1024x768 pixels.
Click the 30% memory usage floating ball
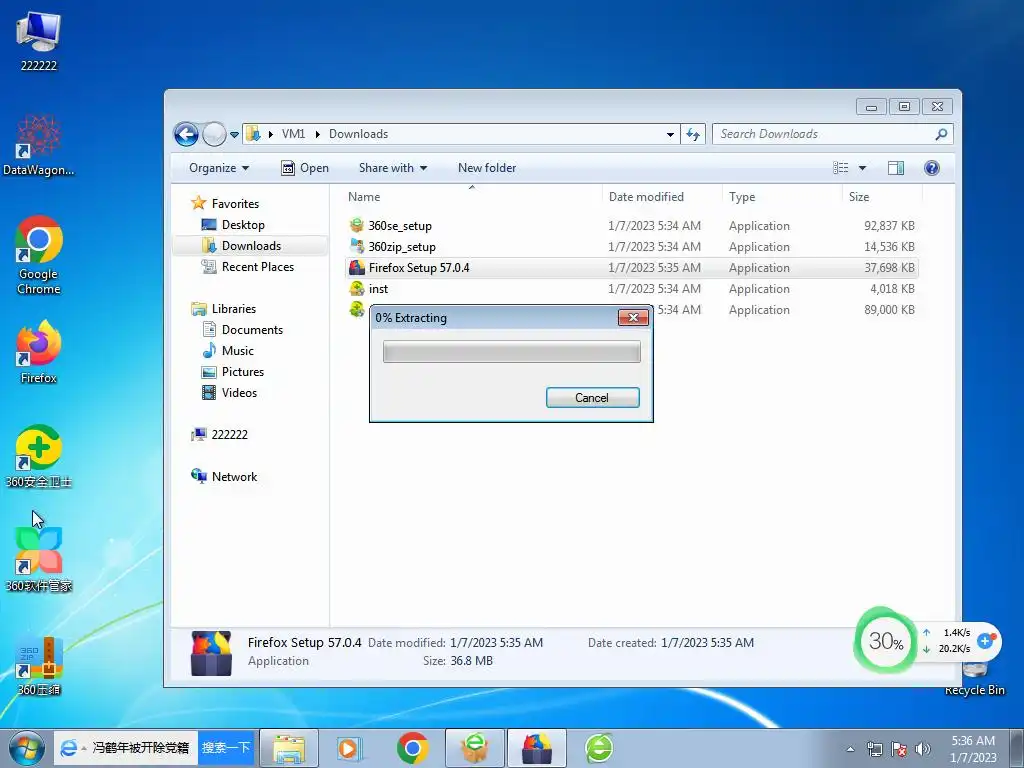pos(885,641)
